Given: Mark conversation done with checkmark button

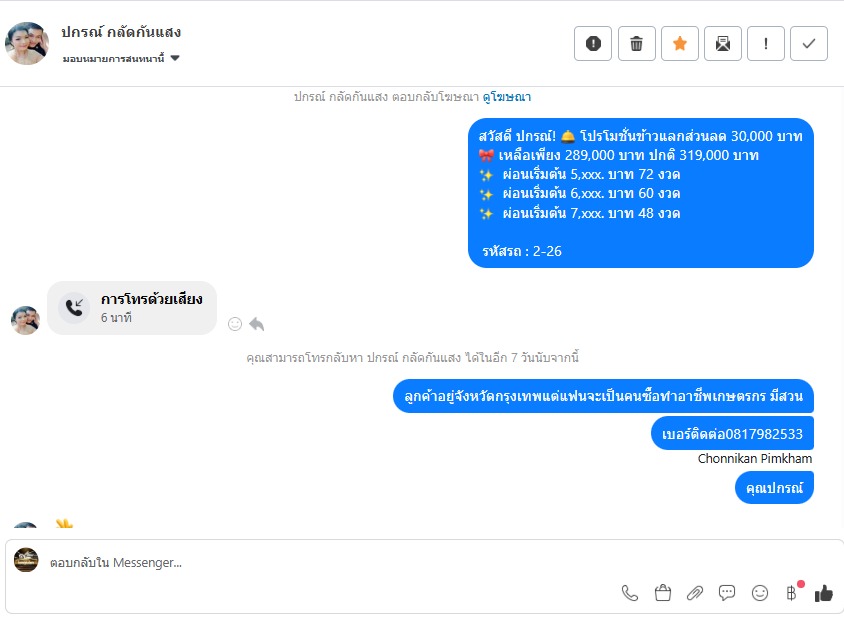Looking at the screenshot, I should [809, 44].
